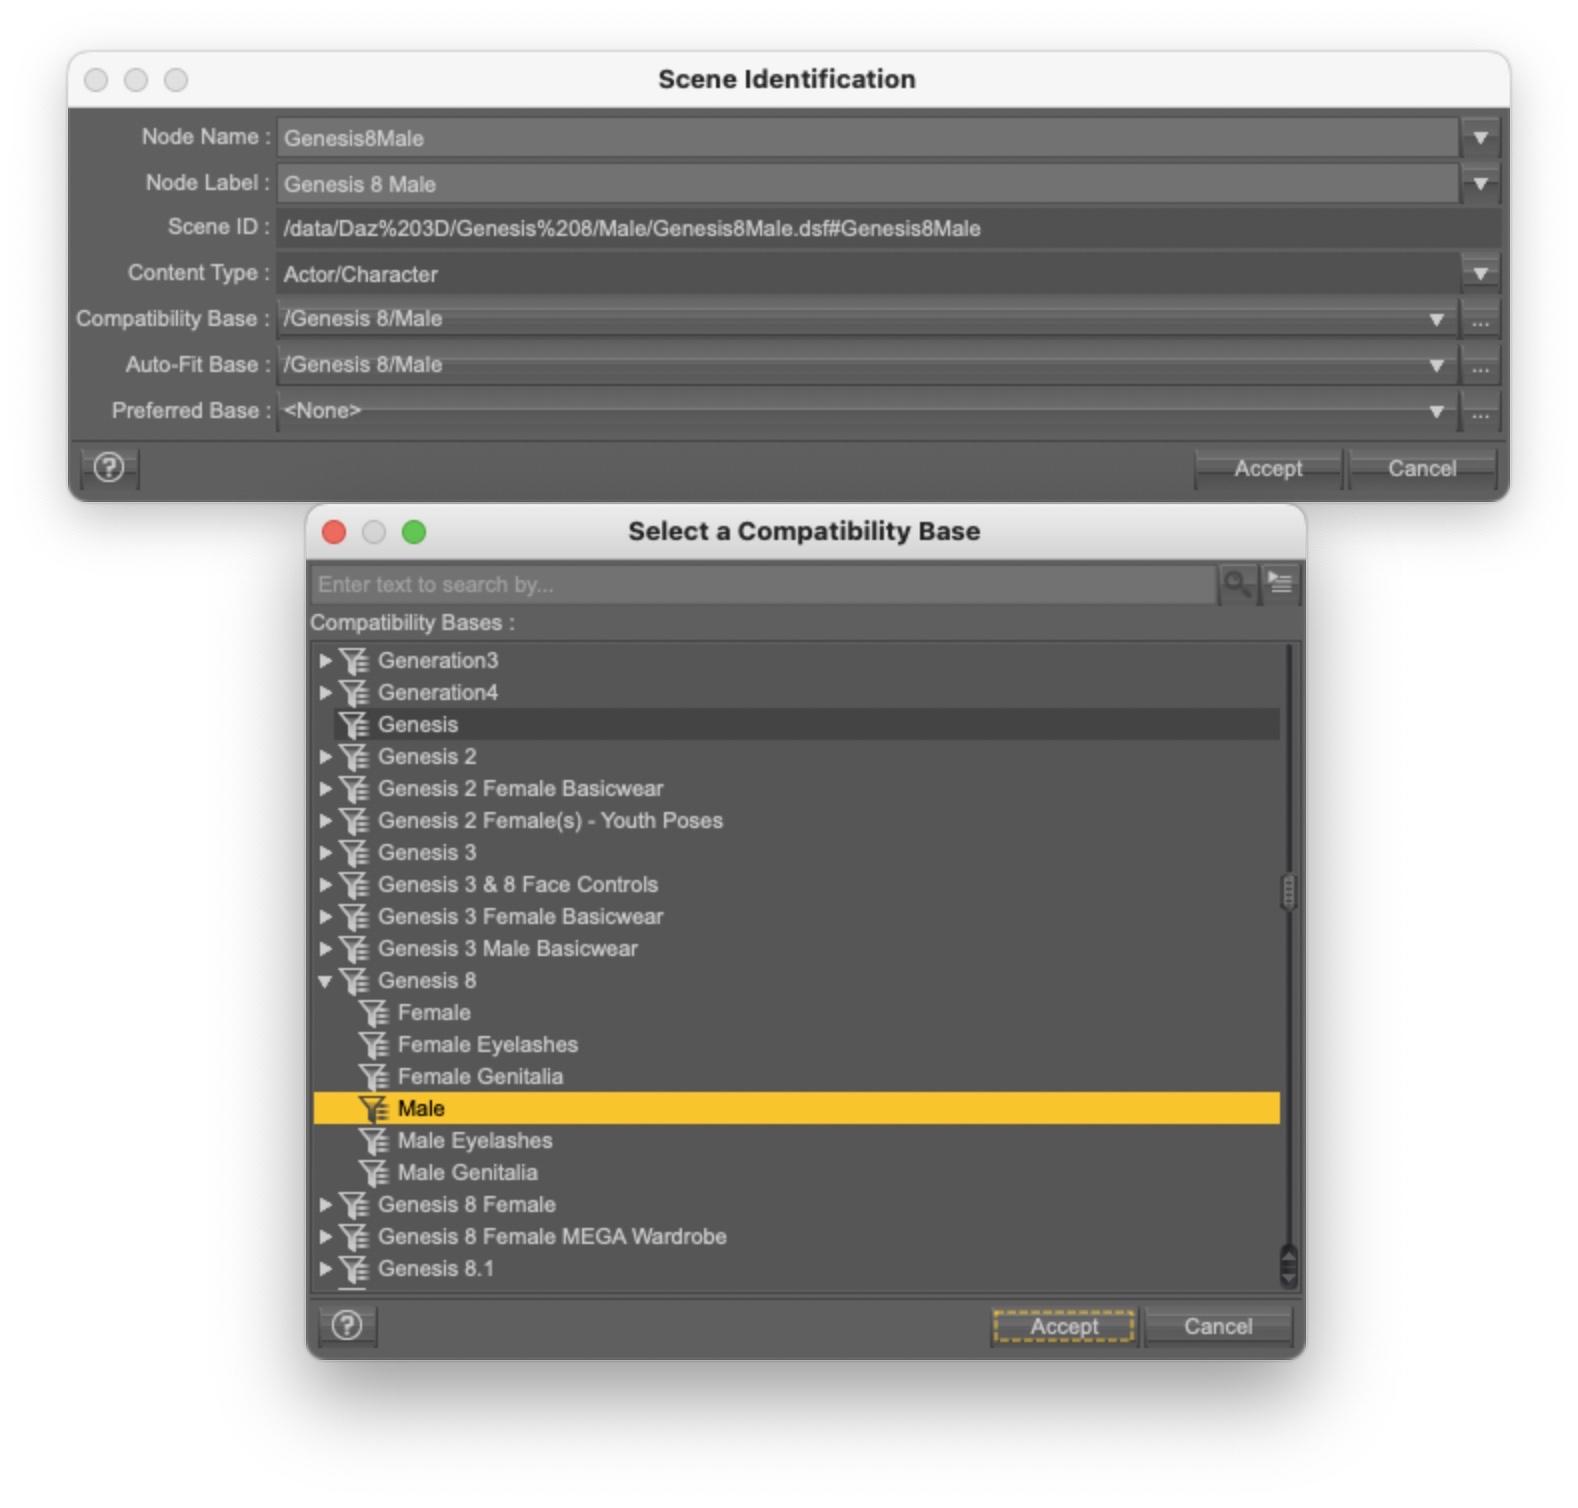The width and height of the screenshot is (1578, 1508).
Task: Browse for Preferred Base with the ellipsis button
Action: point(1480,412)
